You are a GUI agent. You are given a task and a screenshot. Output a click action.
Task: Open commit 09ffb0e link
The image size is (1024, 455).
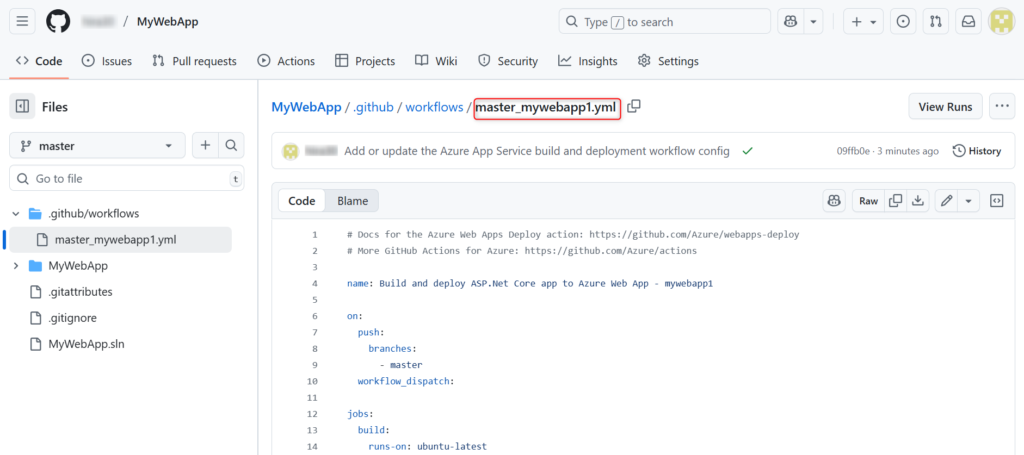click(x=853, y=151)
